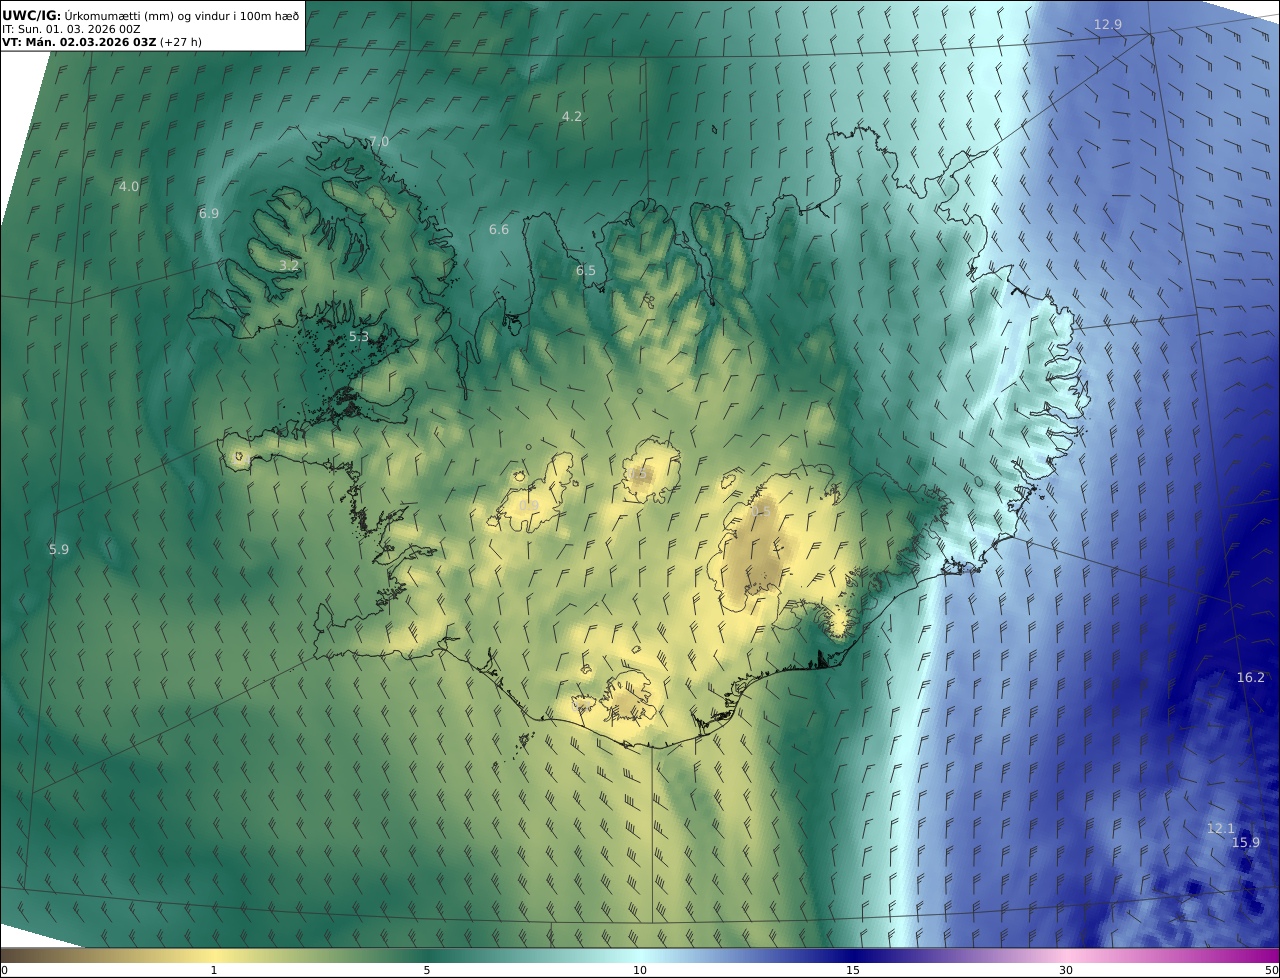
Task: Click the color scale tick labelled 15
Action: [x=853, y=970]
